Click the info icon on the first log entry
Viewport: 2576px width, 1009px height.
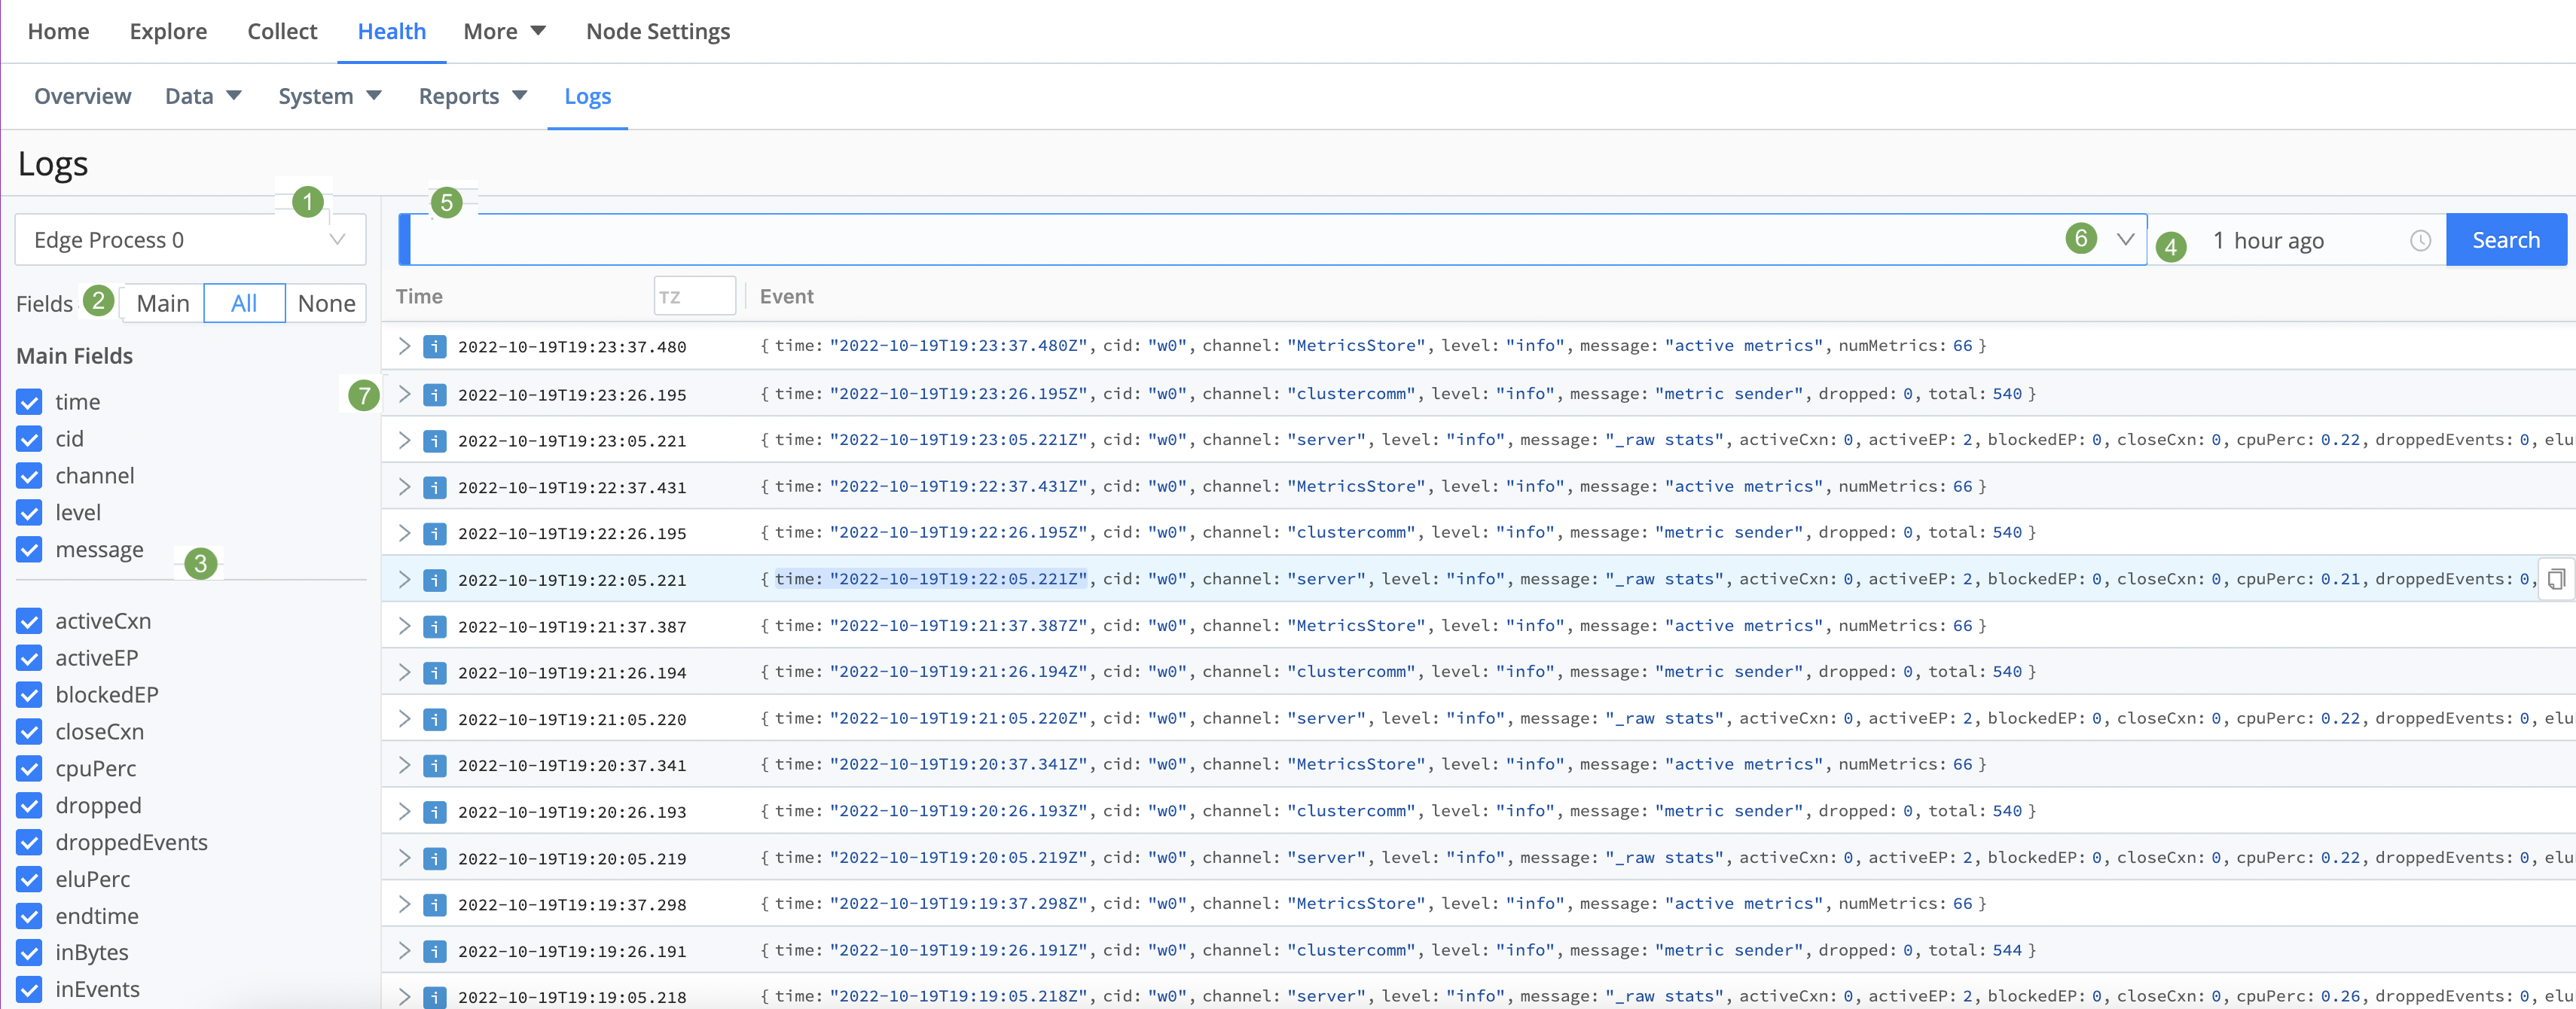(434, 347)
